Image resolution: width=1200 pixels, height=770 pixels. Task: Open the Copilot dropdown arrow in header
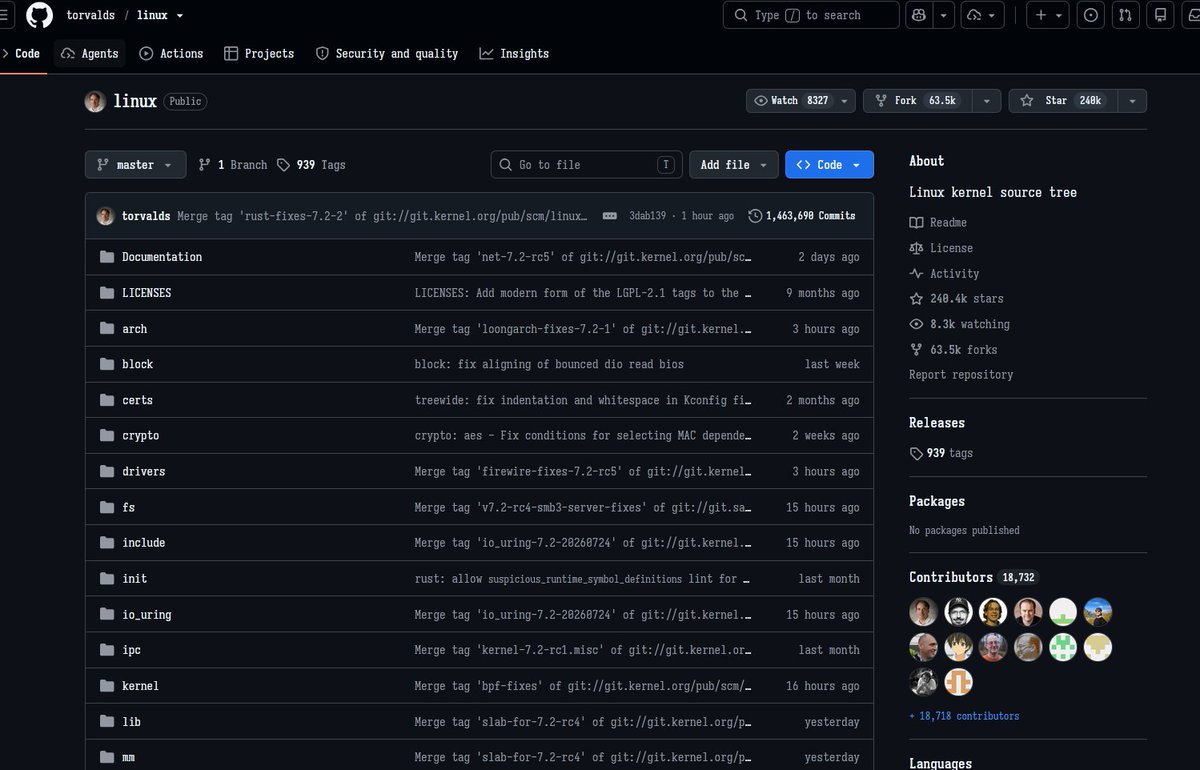click(x=944, y=15)
